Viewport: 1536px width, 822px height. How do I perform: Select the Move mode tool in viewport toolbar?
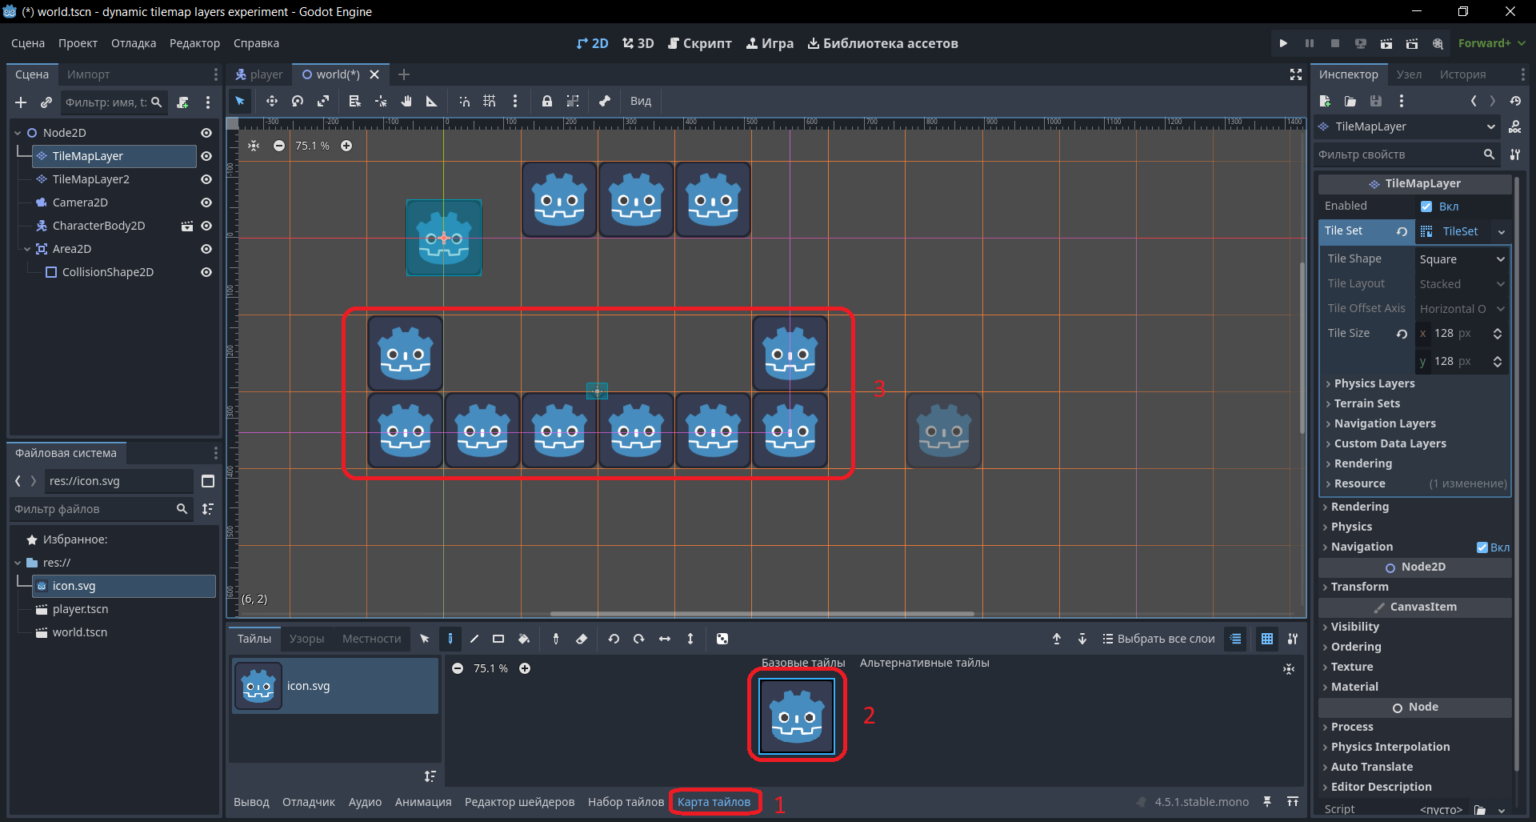point(271,101)
